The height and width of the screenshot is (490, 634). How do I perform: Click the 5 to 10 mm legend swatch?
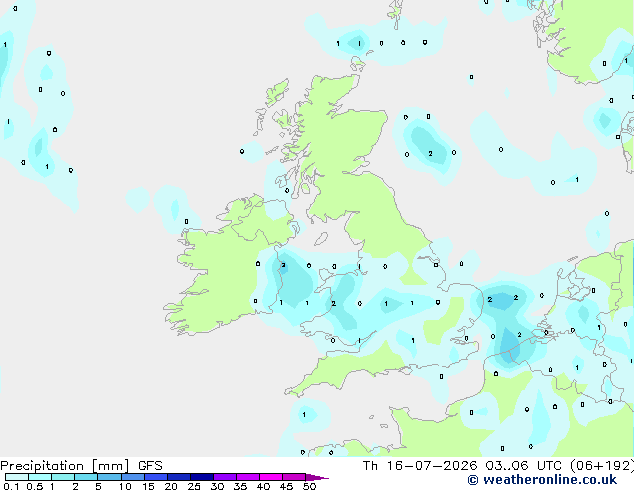pyautogui.click(x=109, y=477)
